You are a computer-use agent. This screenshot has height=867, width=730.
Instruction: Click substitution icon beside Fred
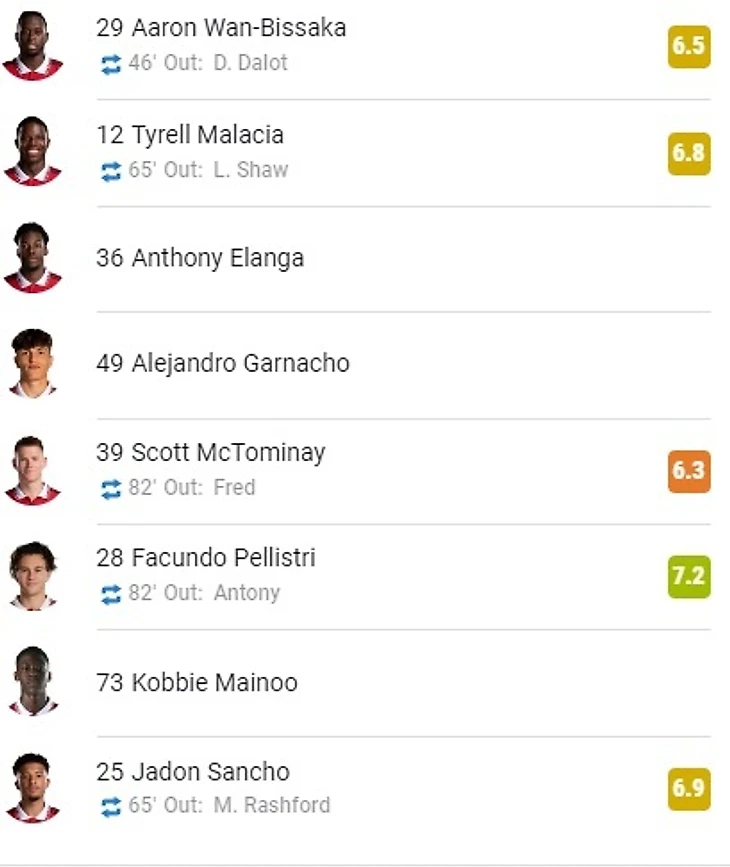110,489
